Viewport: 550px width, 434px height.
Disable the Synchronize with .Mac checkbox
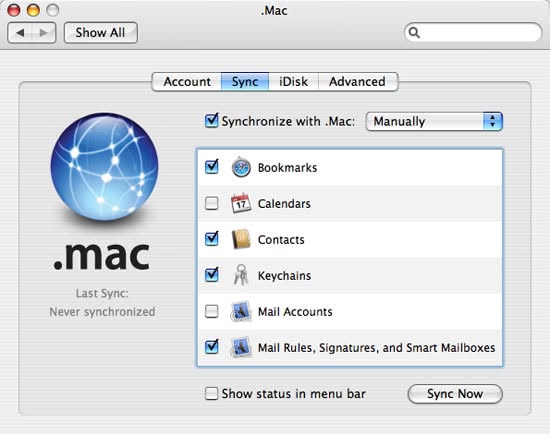click(x=212, y=121)
